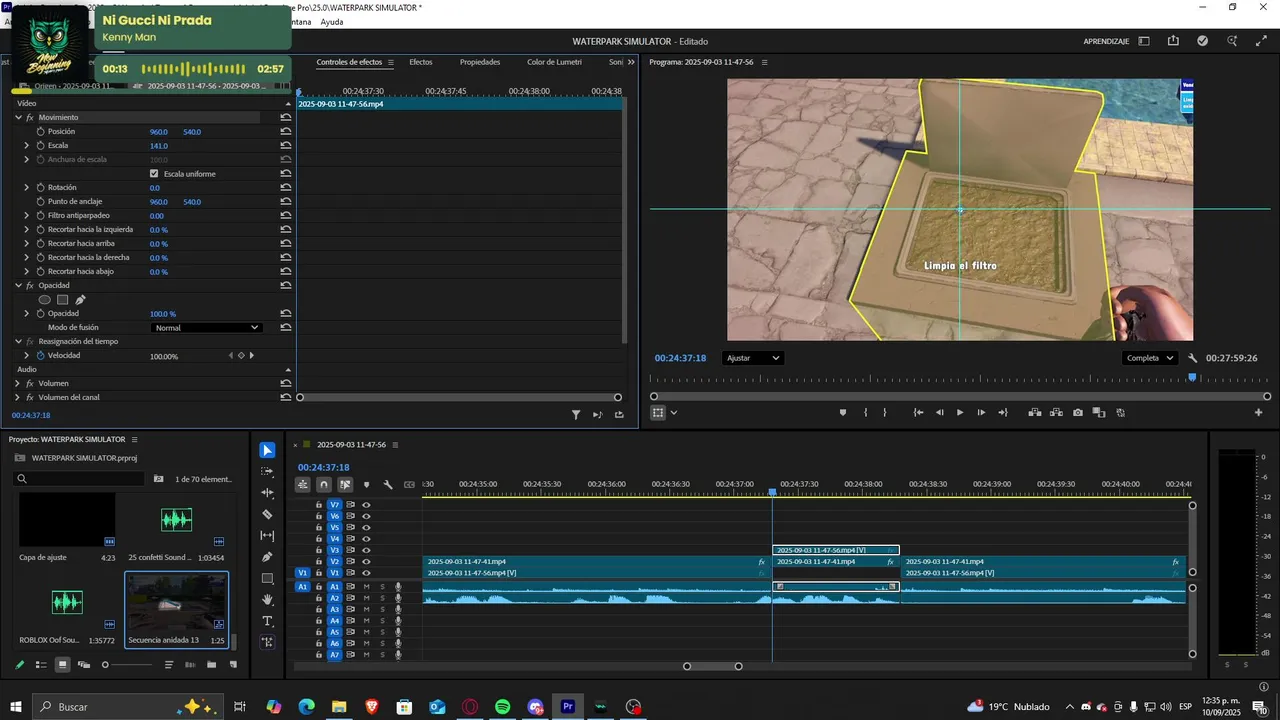The image size is (1280, 720).
Task: Hide video track V2 with eye icon
Action: [366, 562]
